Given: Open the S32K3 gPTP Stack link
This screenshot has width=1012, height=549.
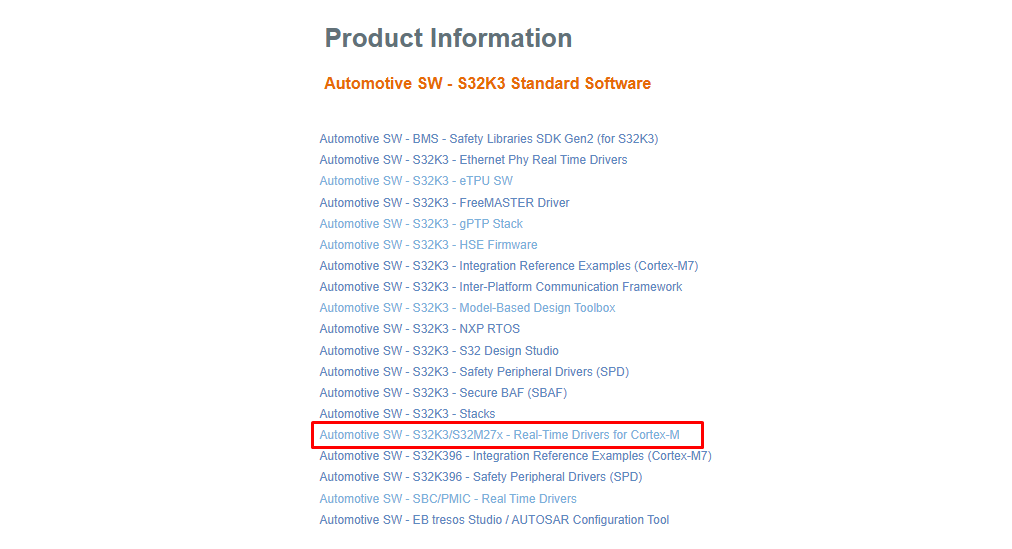Looking at the screenshot, I should pyautogui.click(x=421, y=224).
